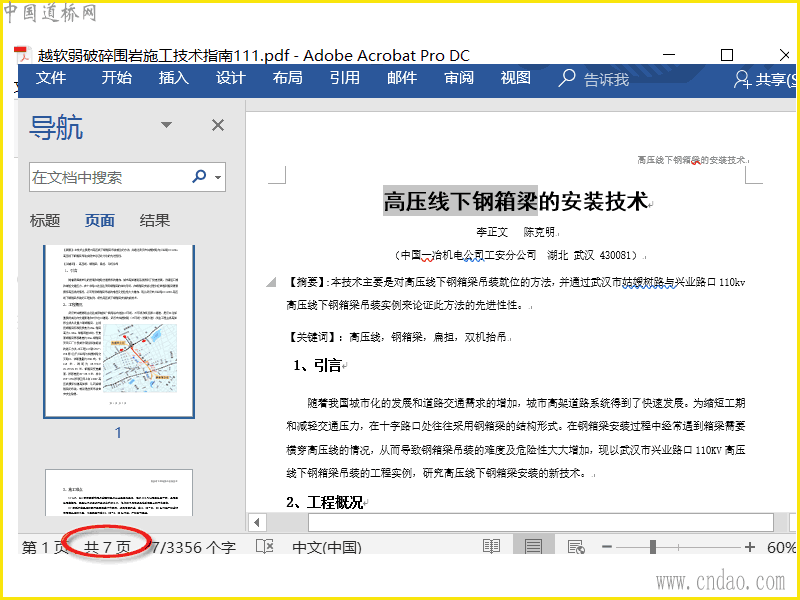Screen dimensions: 800x600
Task: Select page 1 thumbnail in navigation pane
Action: click(118, 331)
